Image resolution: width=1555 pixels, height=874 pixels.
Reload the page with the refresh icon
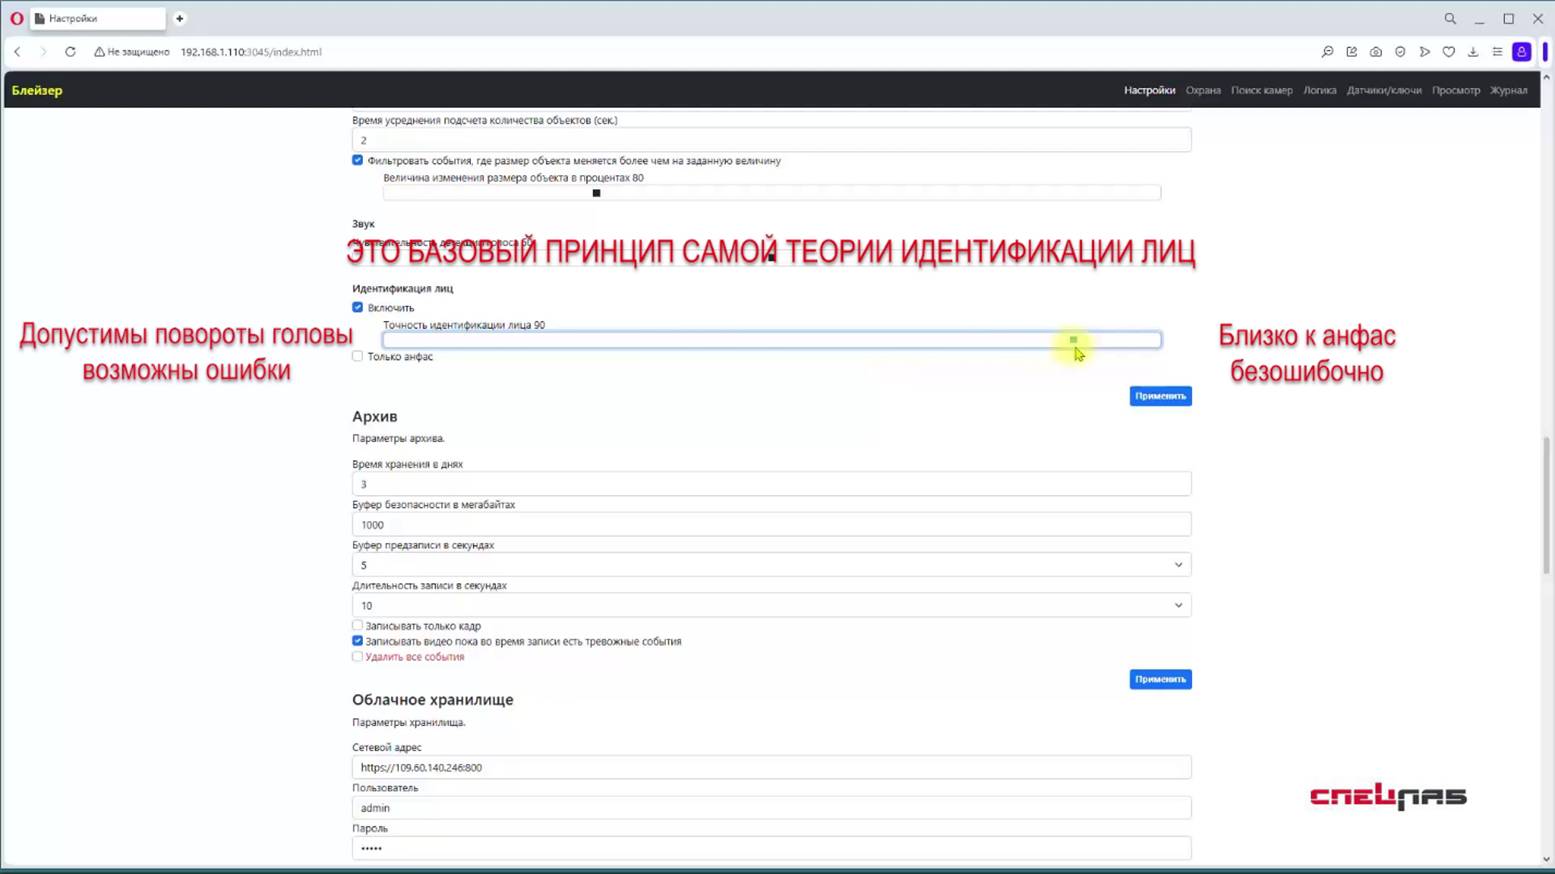69,52
